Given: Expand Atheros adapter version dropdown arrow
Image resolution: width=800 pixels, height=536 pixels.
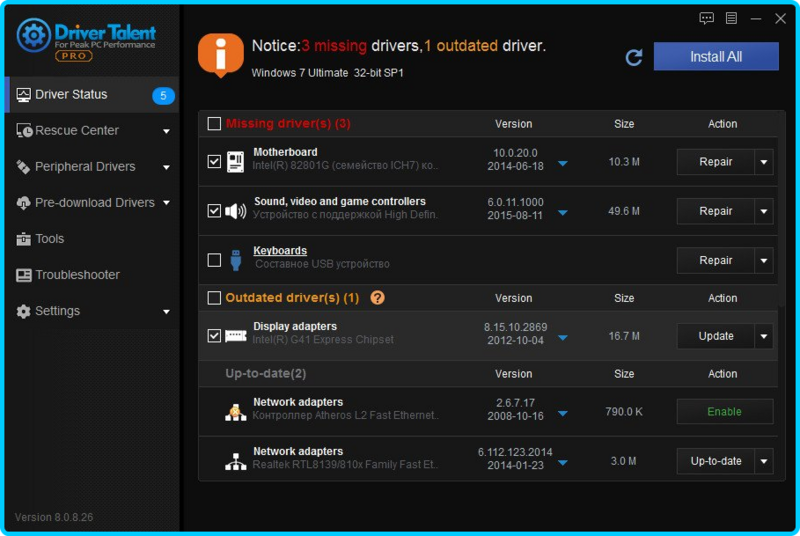Looking at the screenshot, I should [563, 414].
